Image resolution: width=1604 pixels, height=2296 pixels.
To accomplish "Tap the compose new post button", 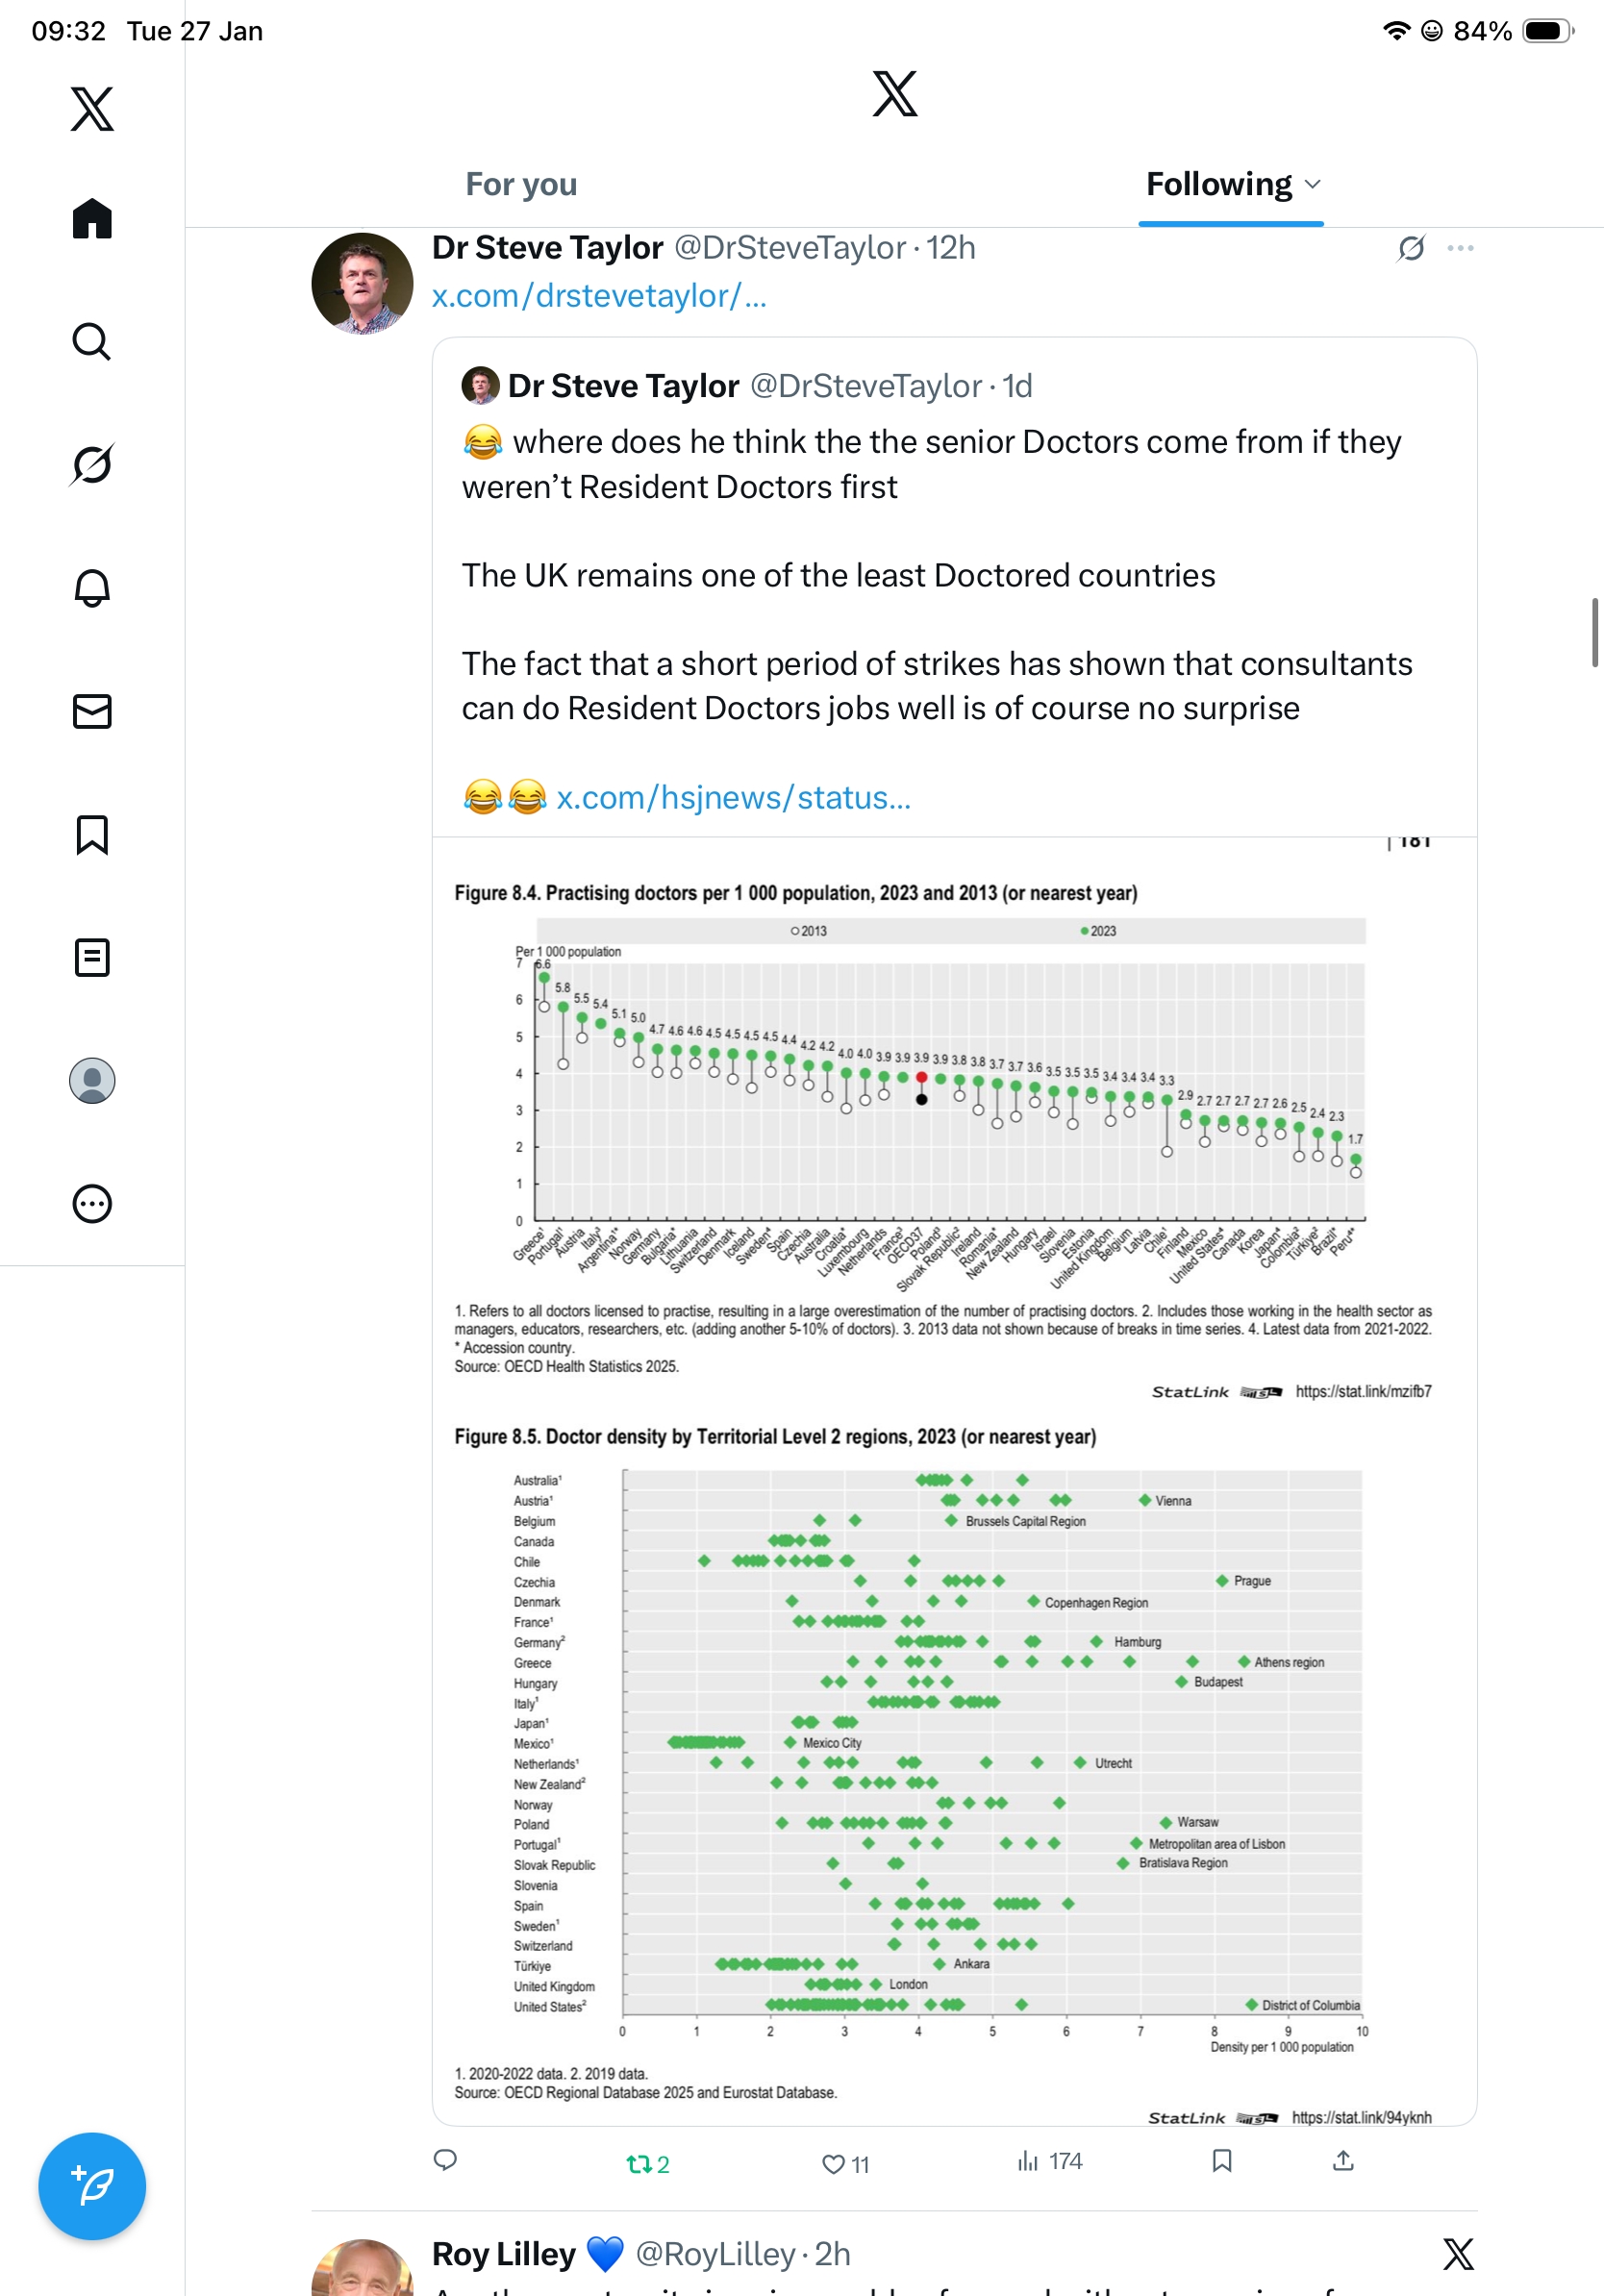I will [92, 2186].
